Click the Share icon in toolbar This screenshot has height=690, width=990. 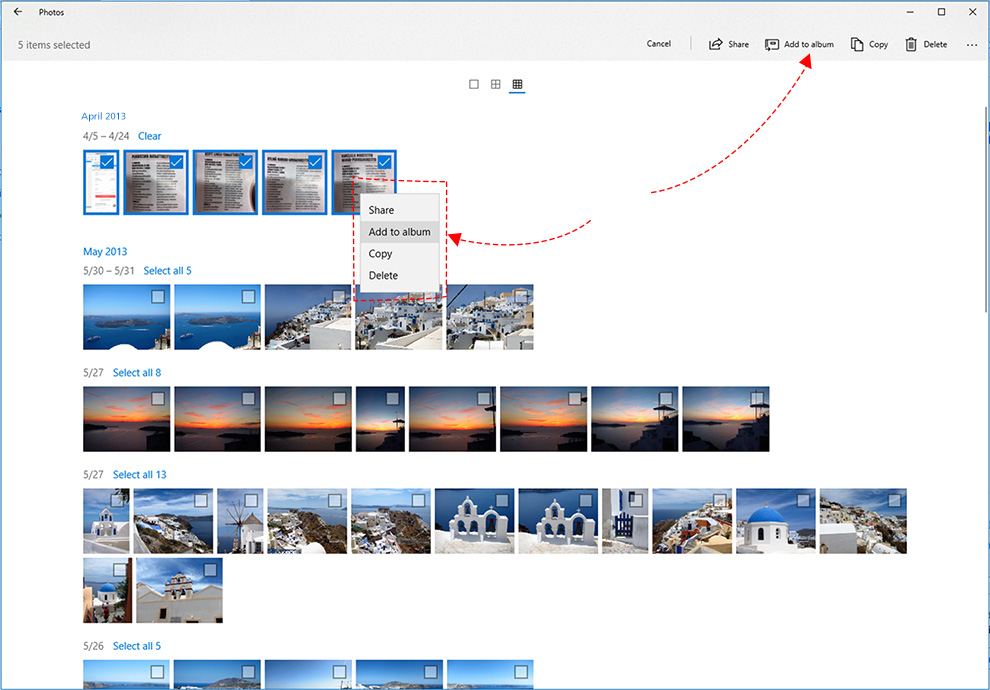click(715, 44)
